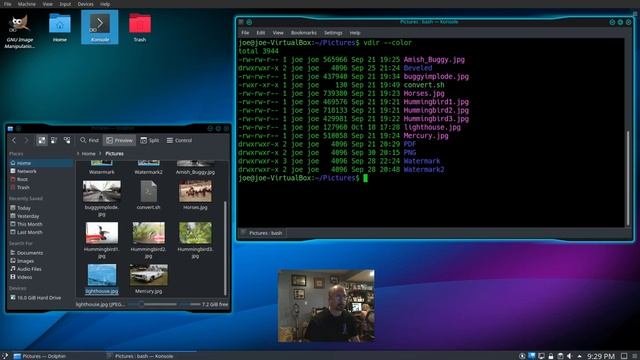The height and width of the screenshot is (360, 640).
Task: Open the Bookmarks menu in Konsole
Action: coord(303,33)
